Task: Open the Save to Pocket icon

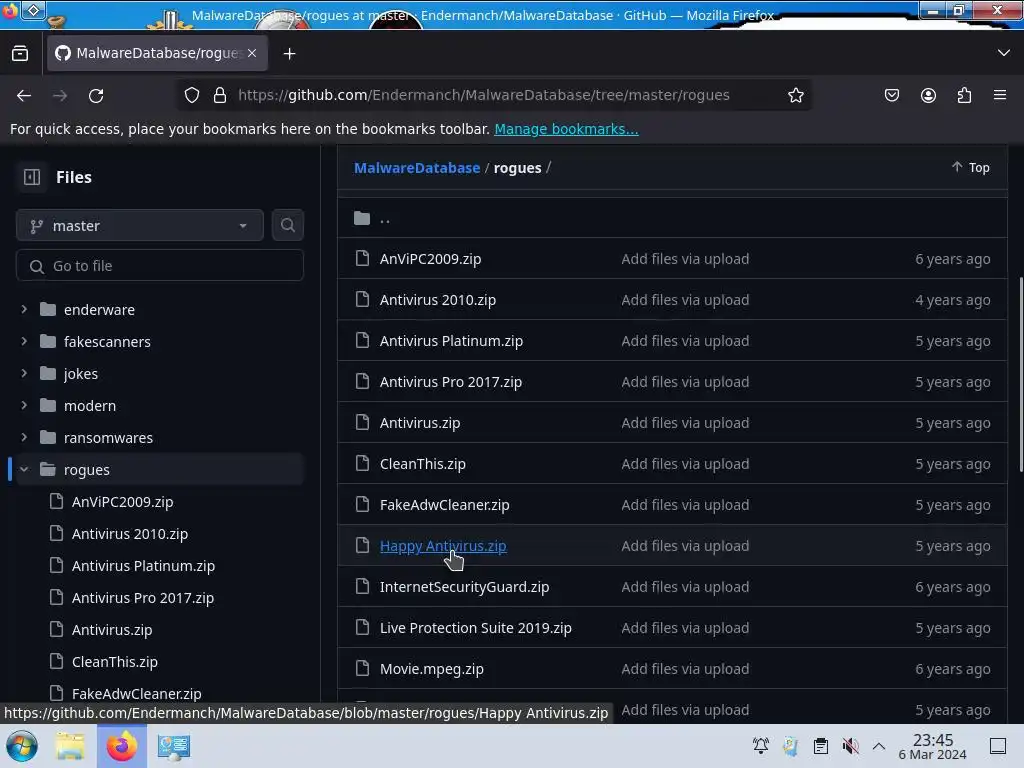Action: 892,95
